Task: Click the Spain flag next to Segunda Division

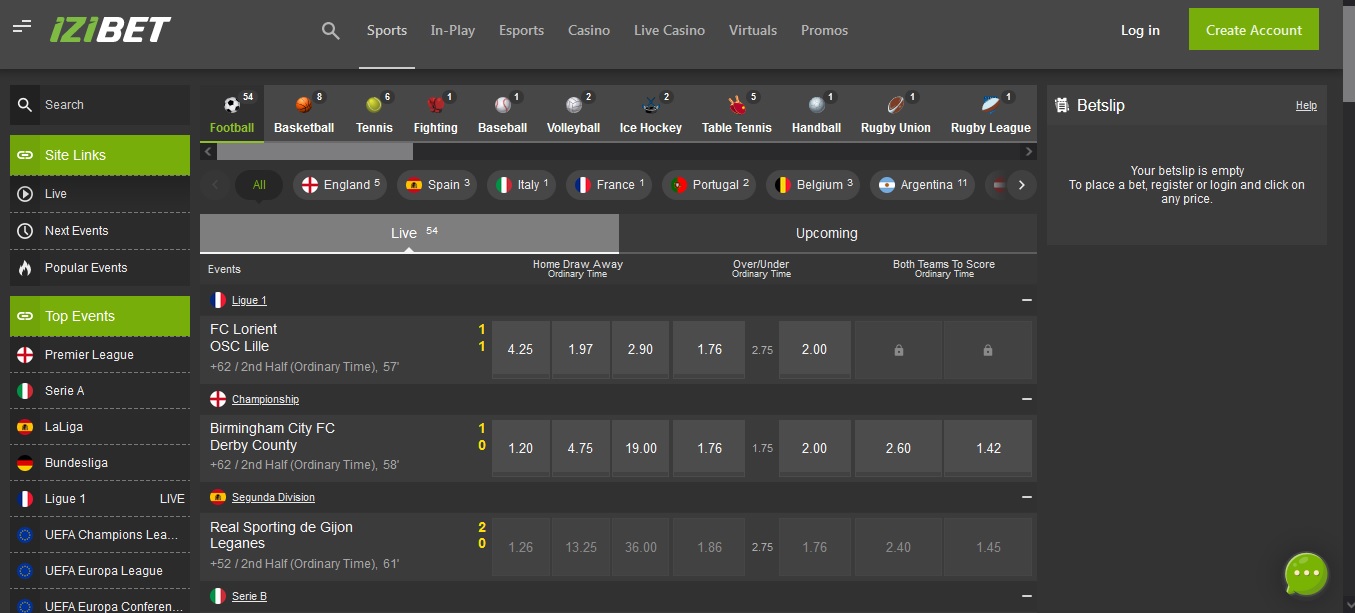Action: [x=218, y=497]
